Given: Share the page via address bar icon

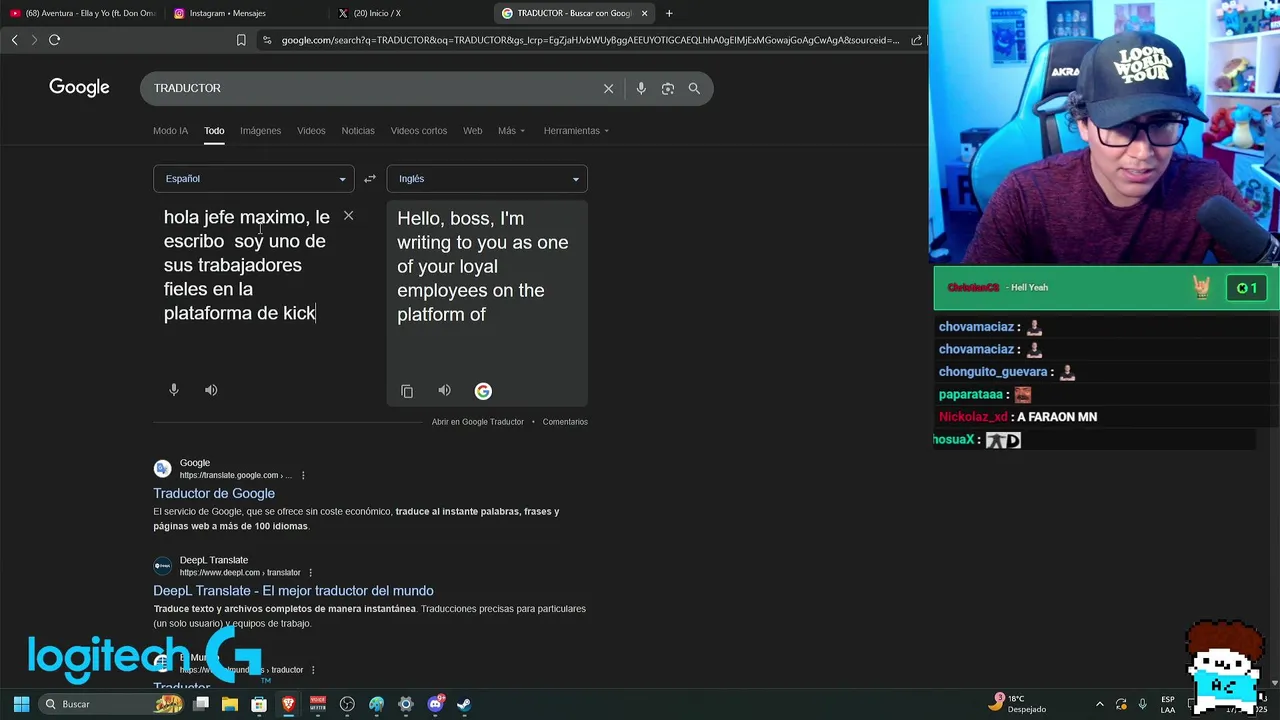Looking at the screenshot, I should pos(916,40).
